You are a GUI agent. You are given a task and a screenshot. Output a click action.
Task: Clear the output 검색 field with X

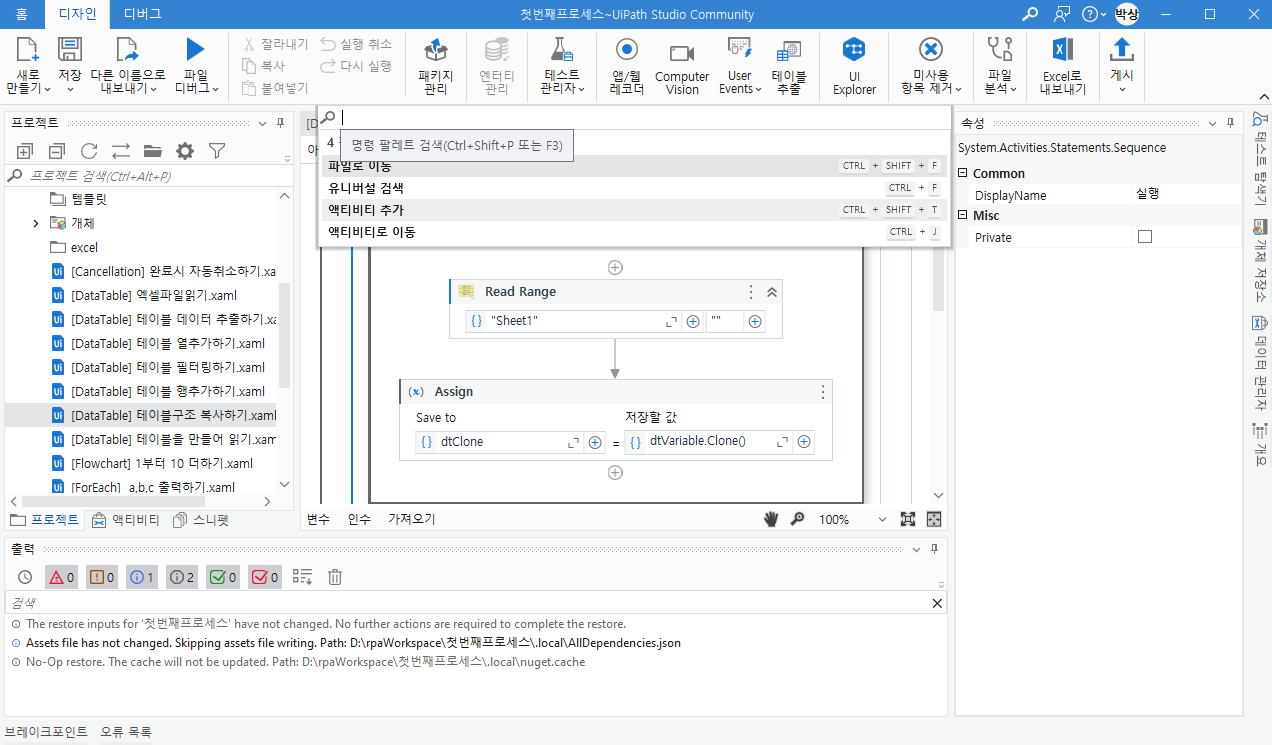pyautogui.click(x=937, y=603)
